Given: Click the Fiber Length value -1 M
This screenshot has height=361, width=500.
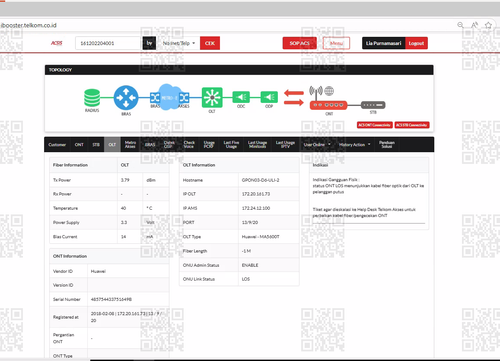Looking at the screenshot, I should pyautogui.click(x=246, y=251).
